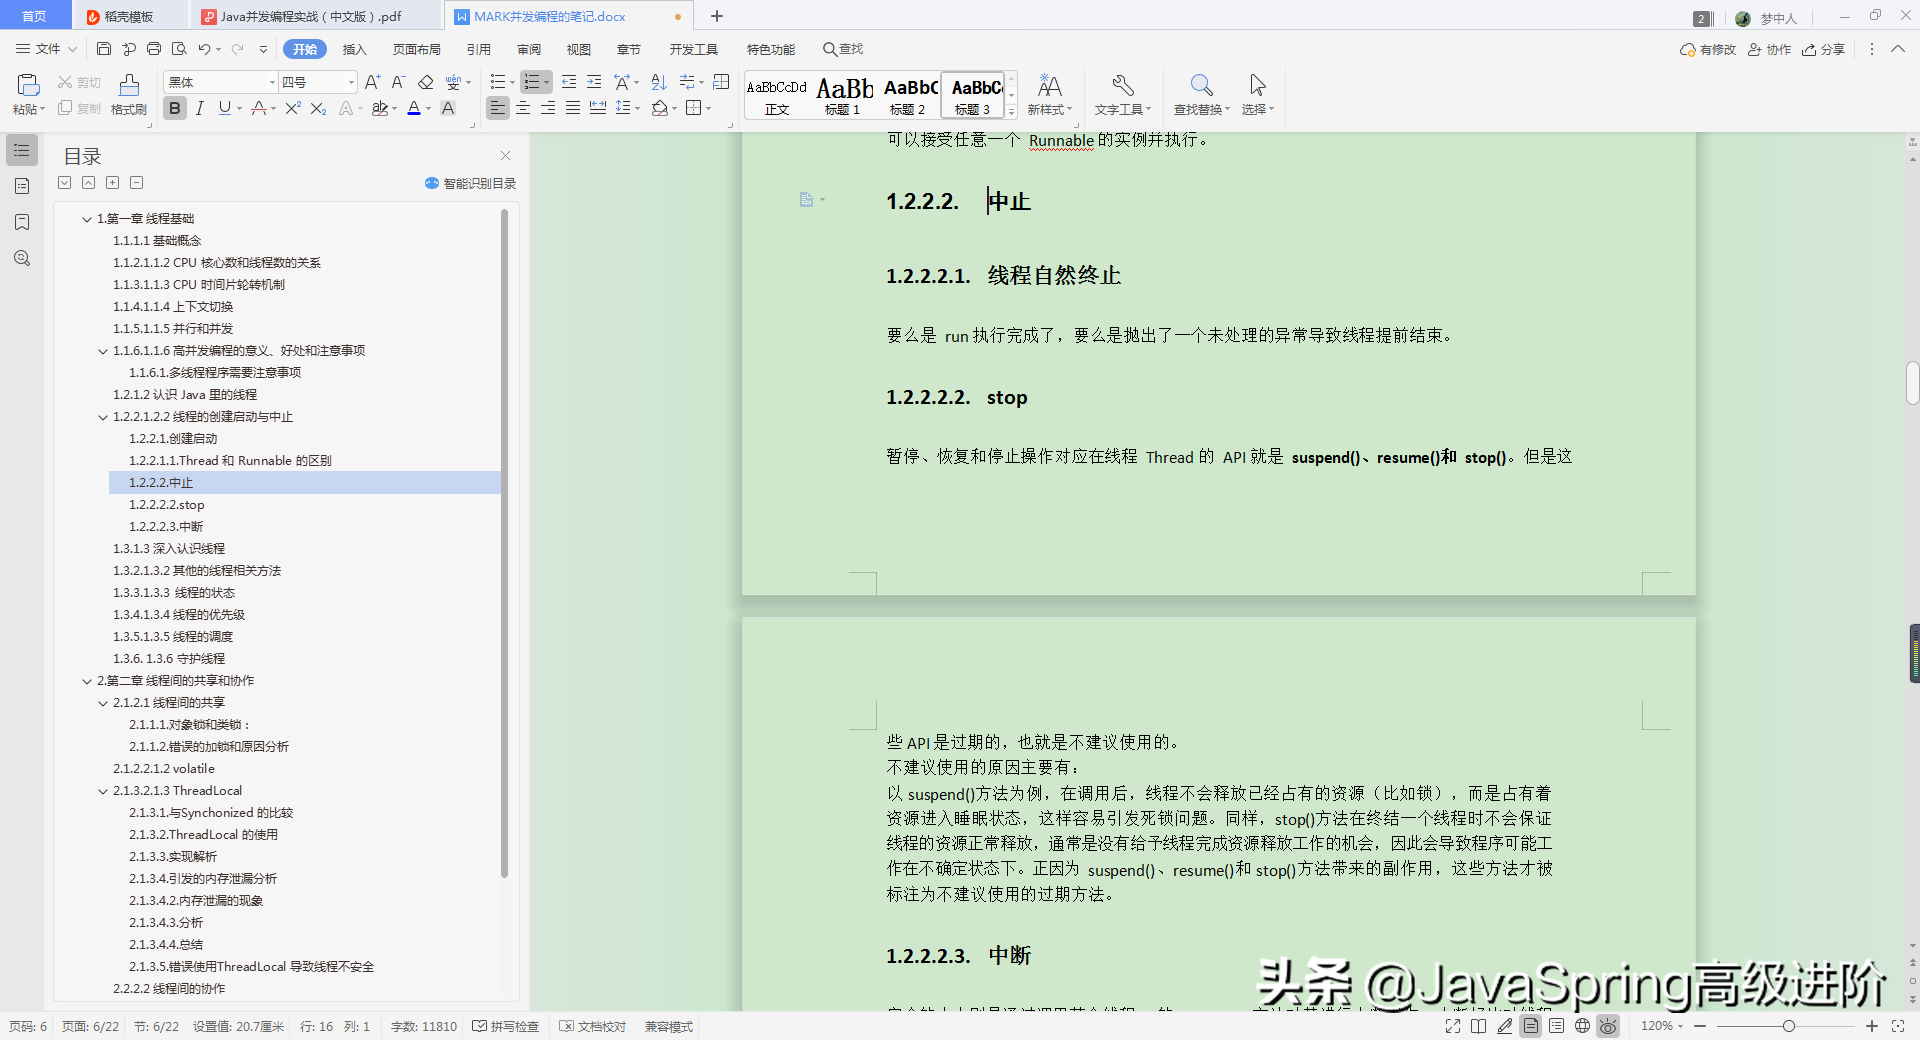Screen dimensions: 1920x1040
Task: Apply superscript formatting
Action: tap(293, 108)
